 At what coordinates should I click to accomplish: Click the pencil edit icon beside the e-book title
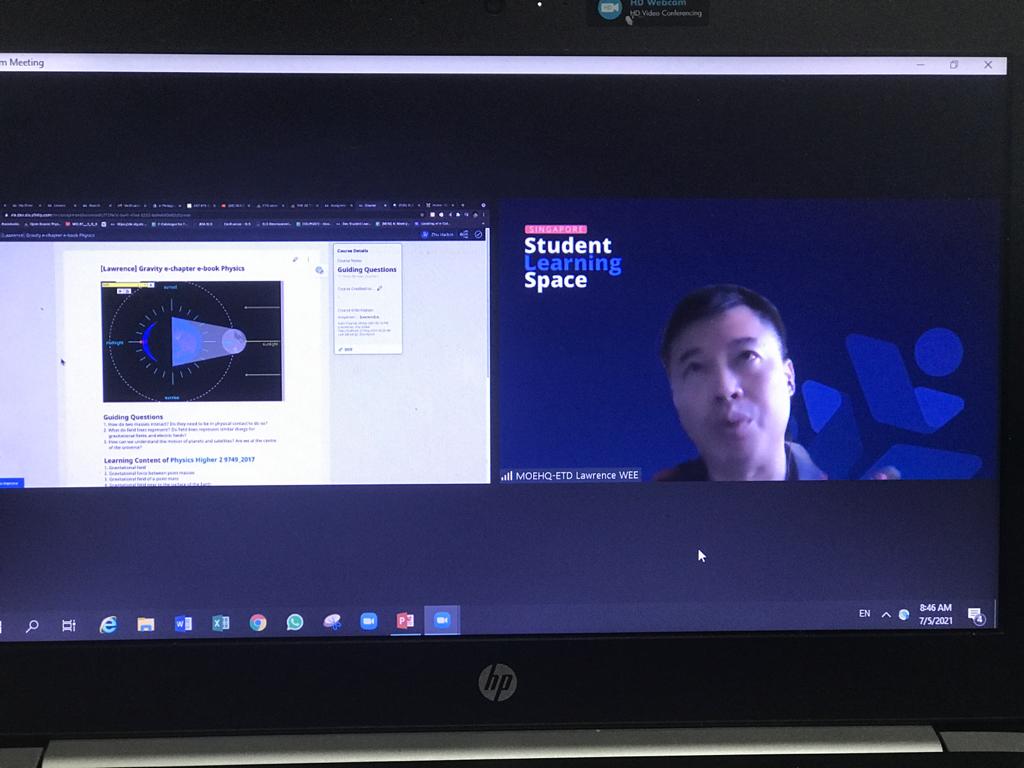coord(295,260)
